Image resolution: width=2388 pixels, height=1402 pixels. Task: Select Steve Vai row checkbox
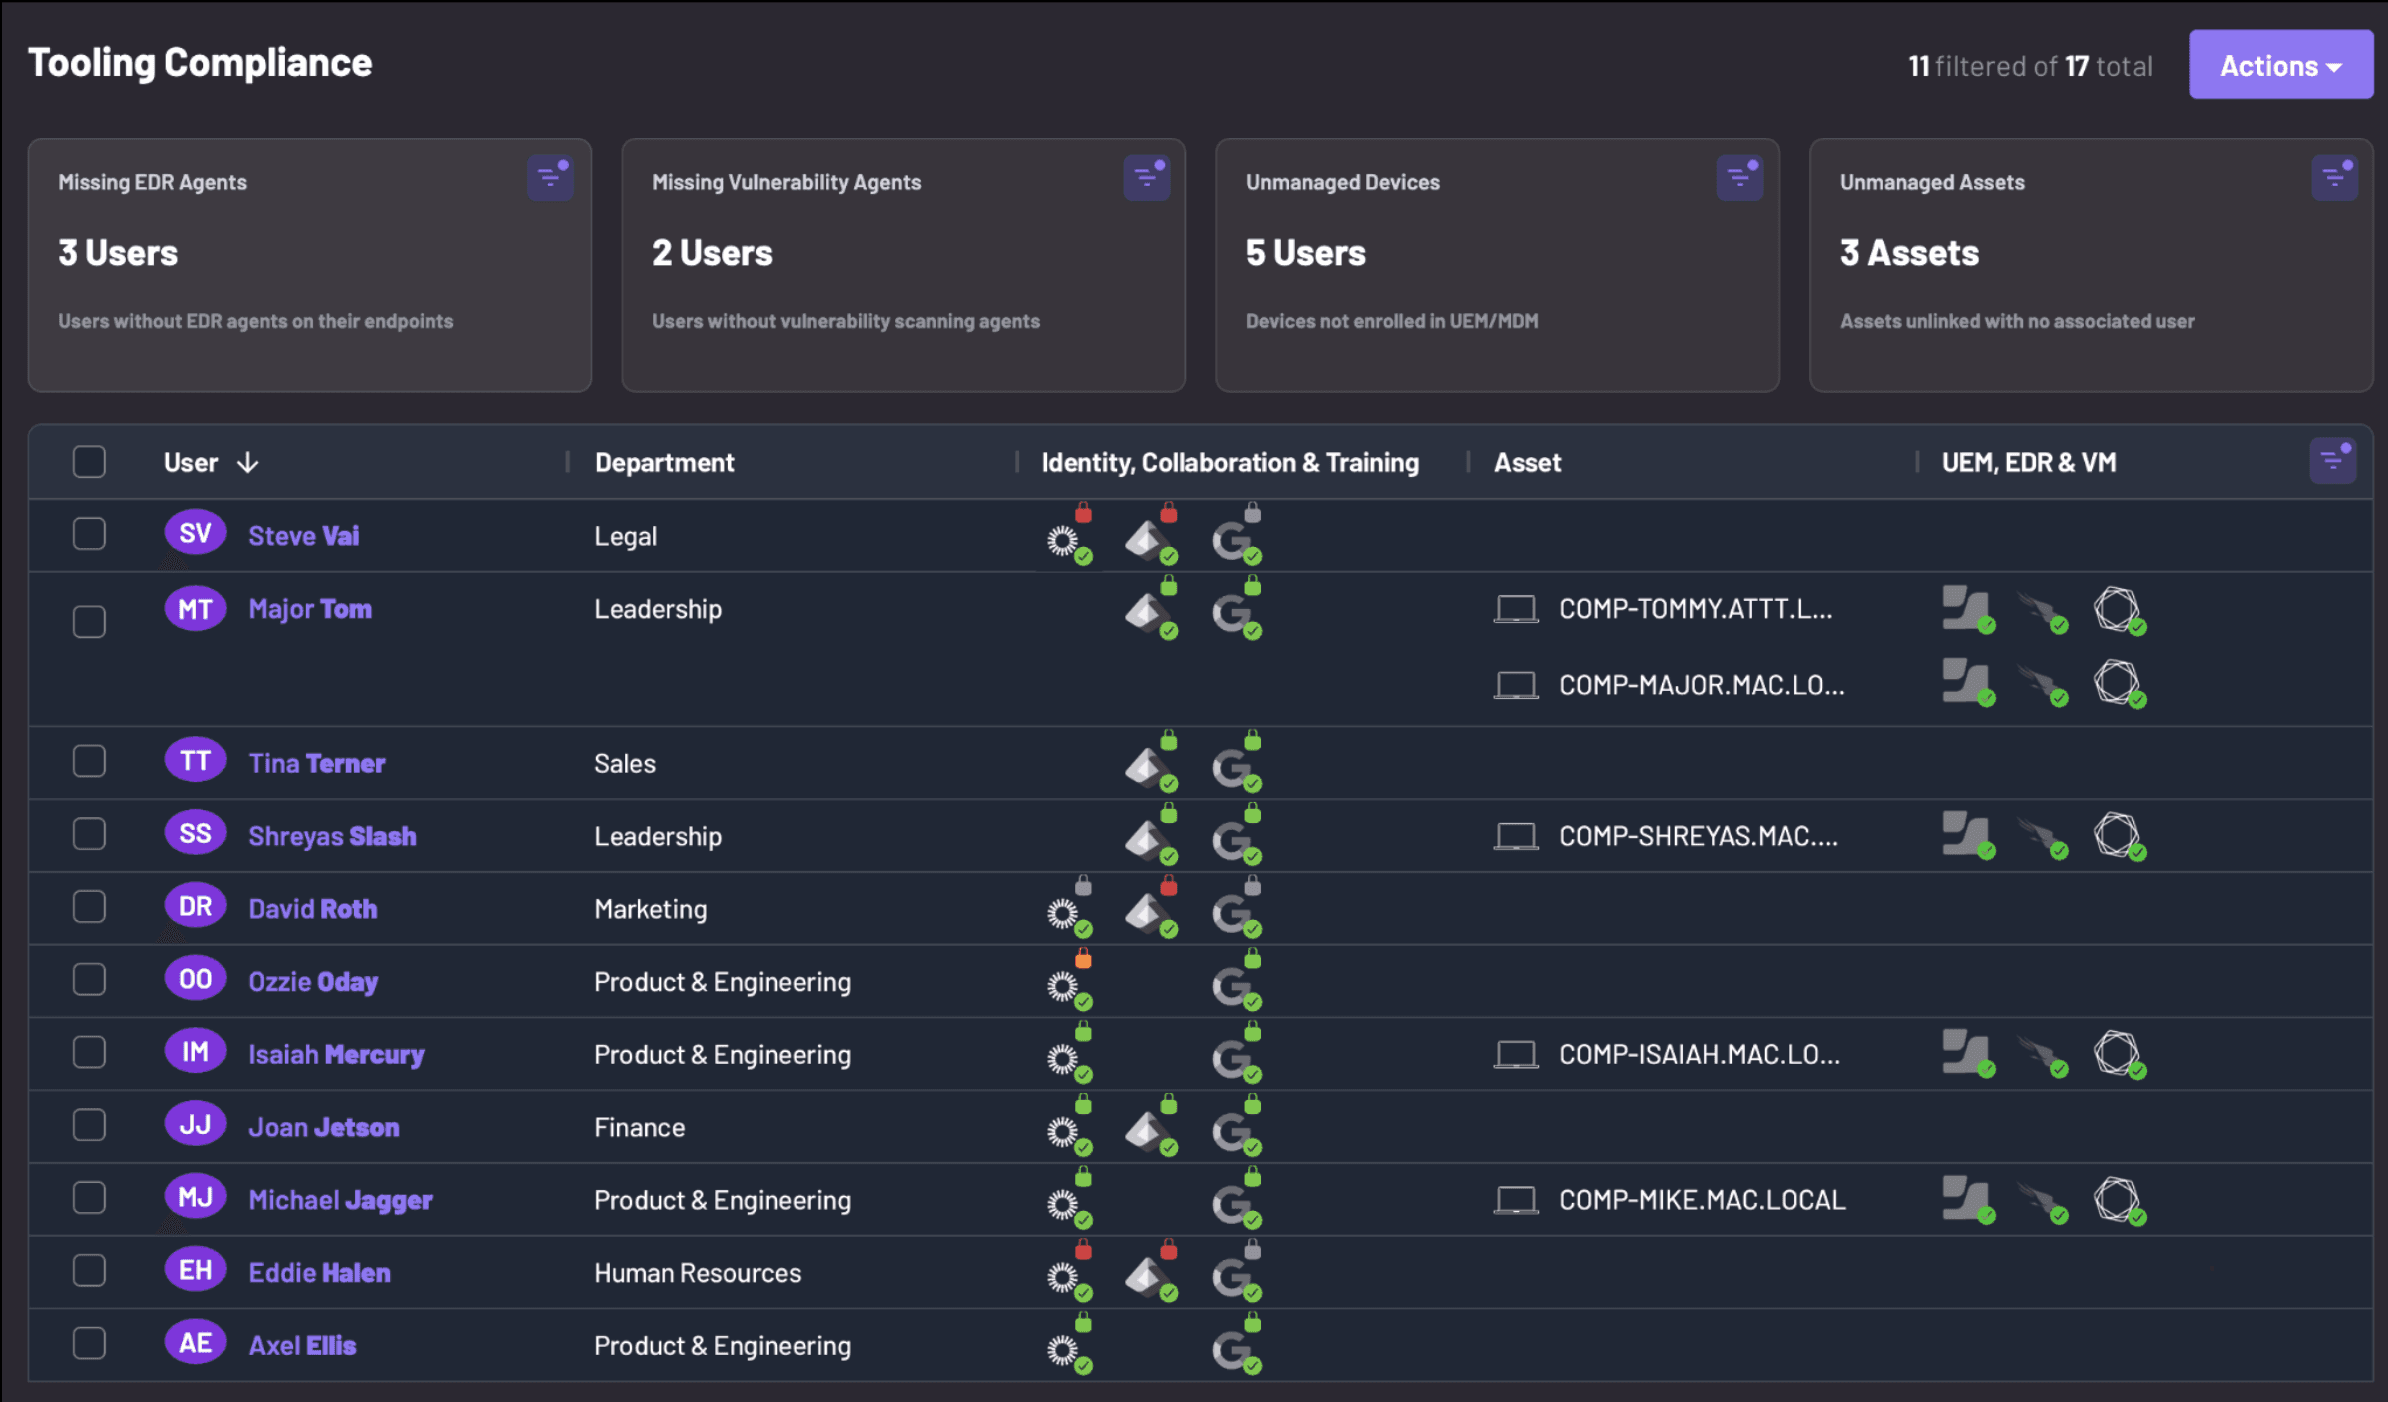coord(89,534)
